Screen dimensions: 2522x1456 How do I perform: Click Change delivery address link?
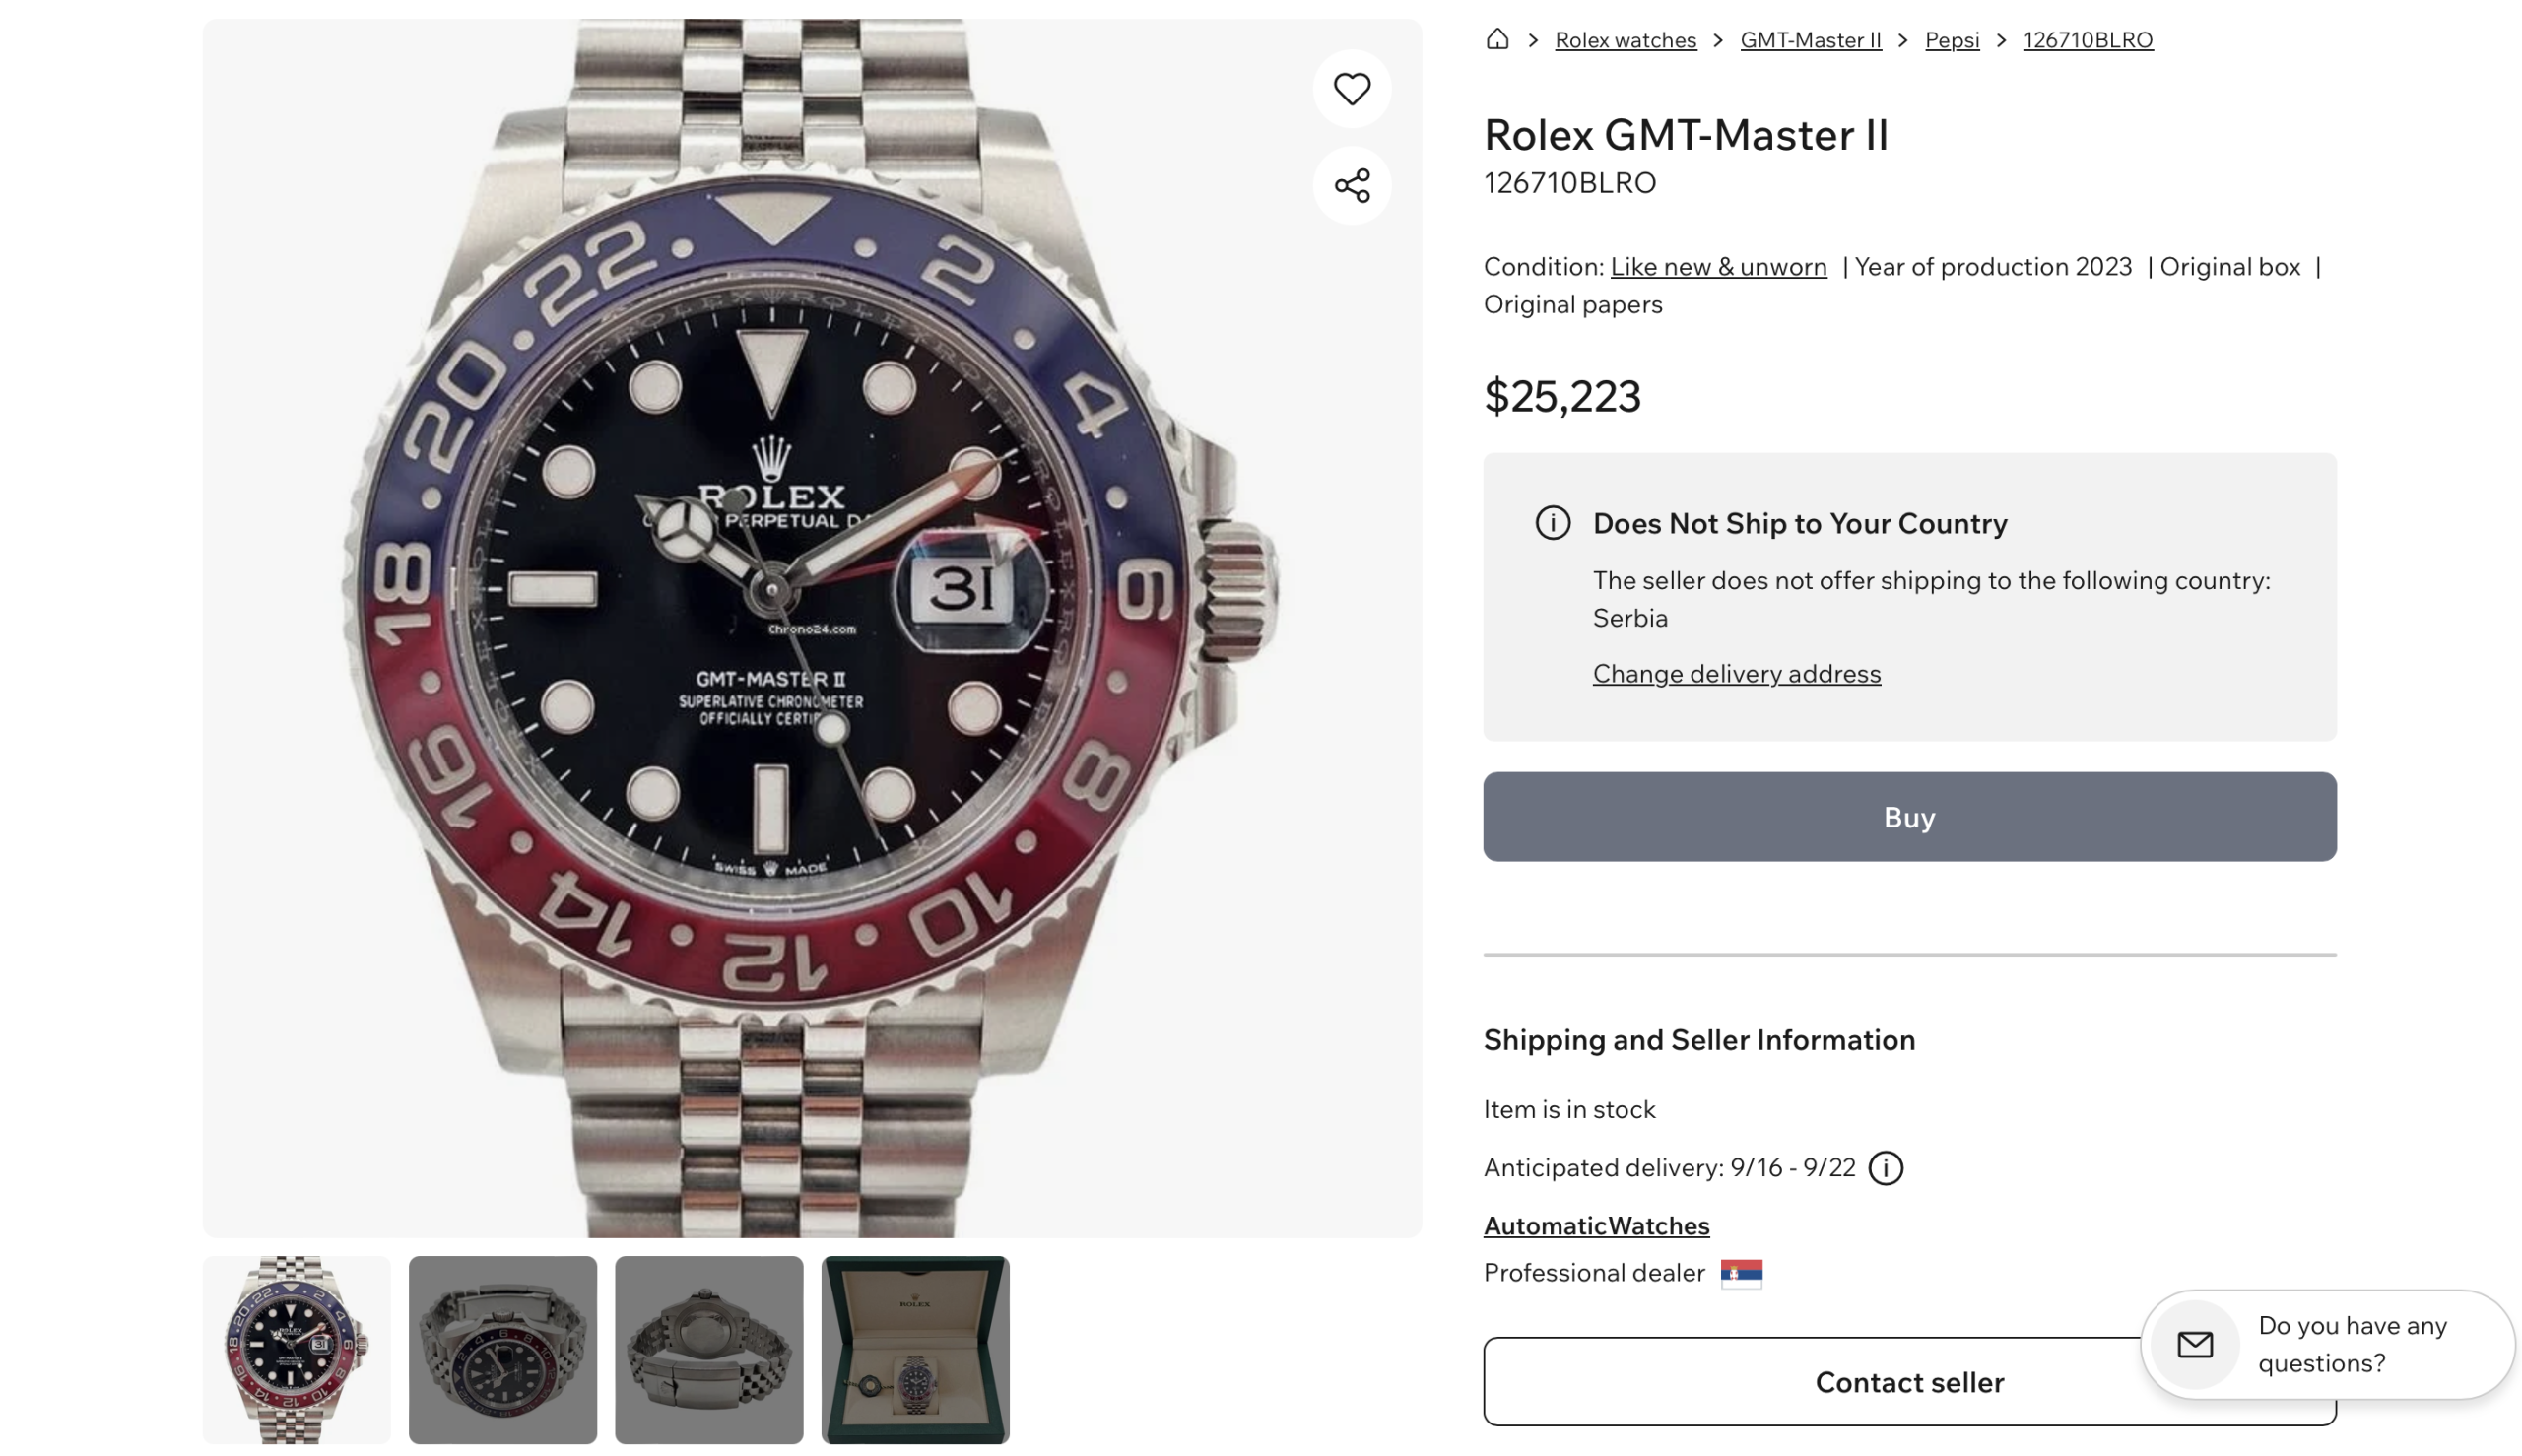tap(1736, 673)
